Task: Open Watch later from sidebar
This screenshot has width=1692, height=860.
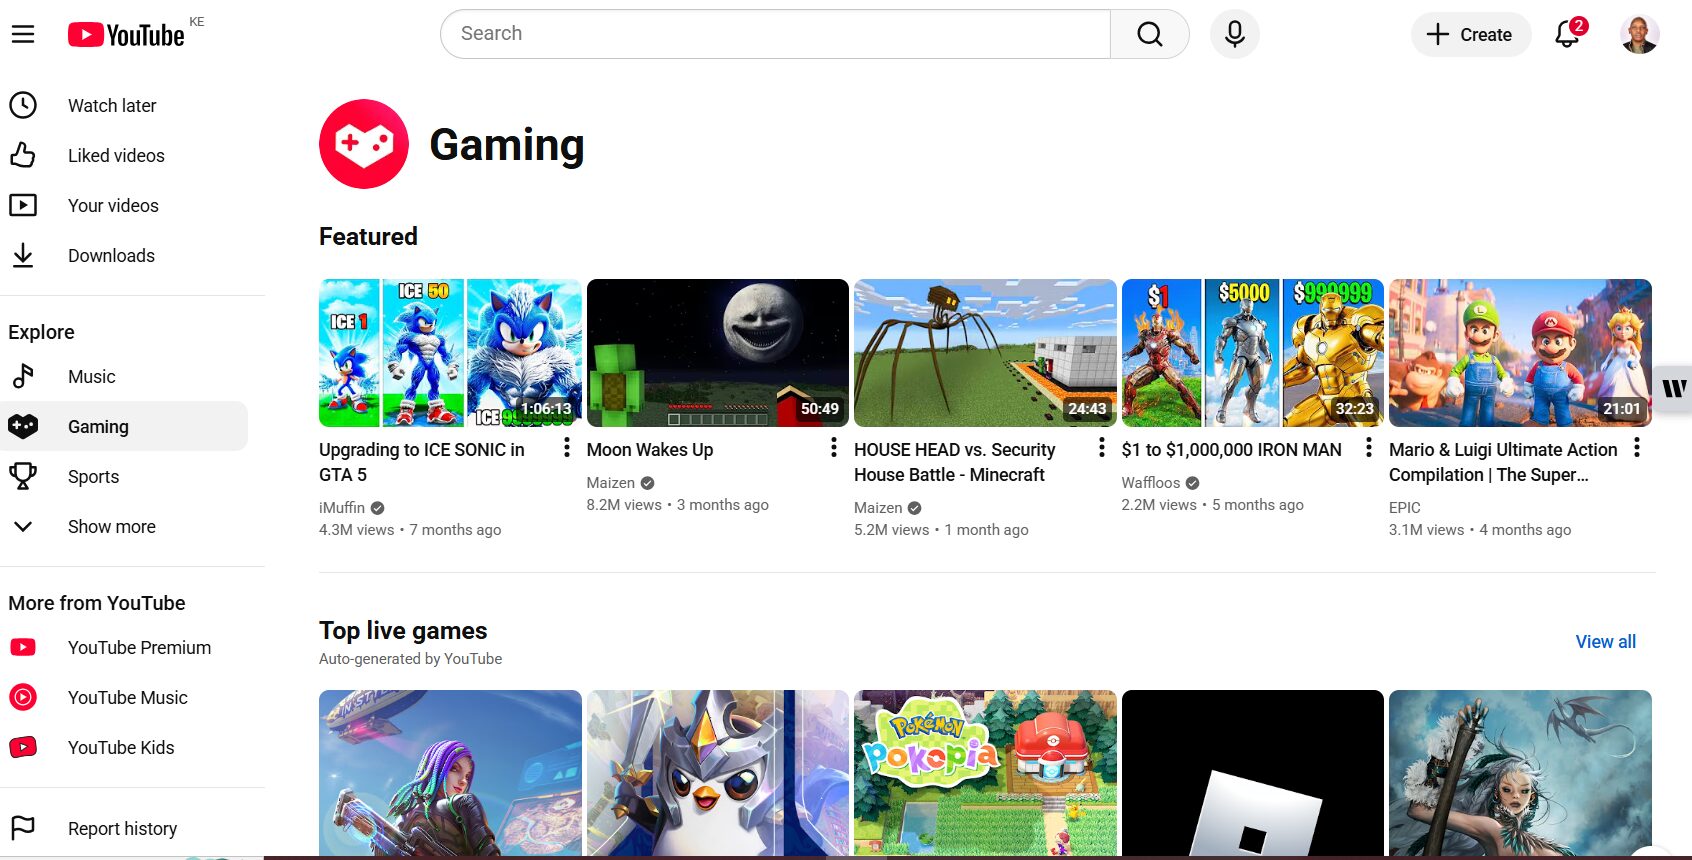Action: click(112, 106)
